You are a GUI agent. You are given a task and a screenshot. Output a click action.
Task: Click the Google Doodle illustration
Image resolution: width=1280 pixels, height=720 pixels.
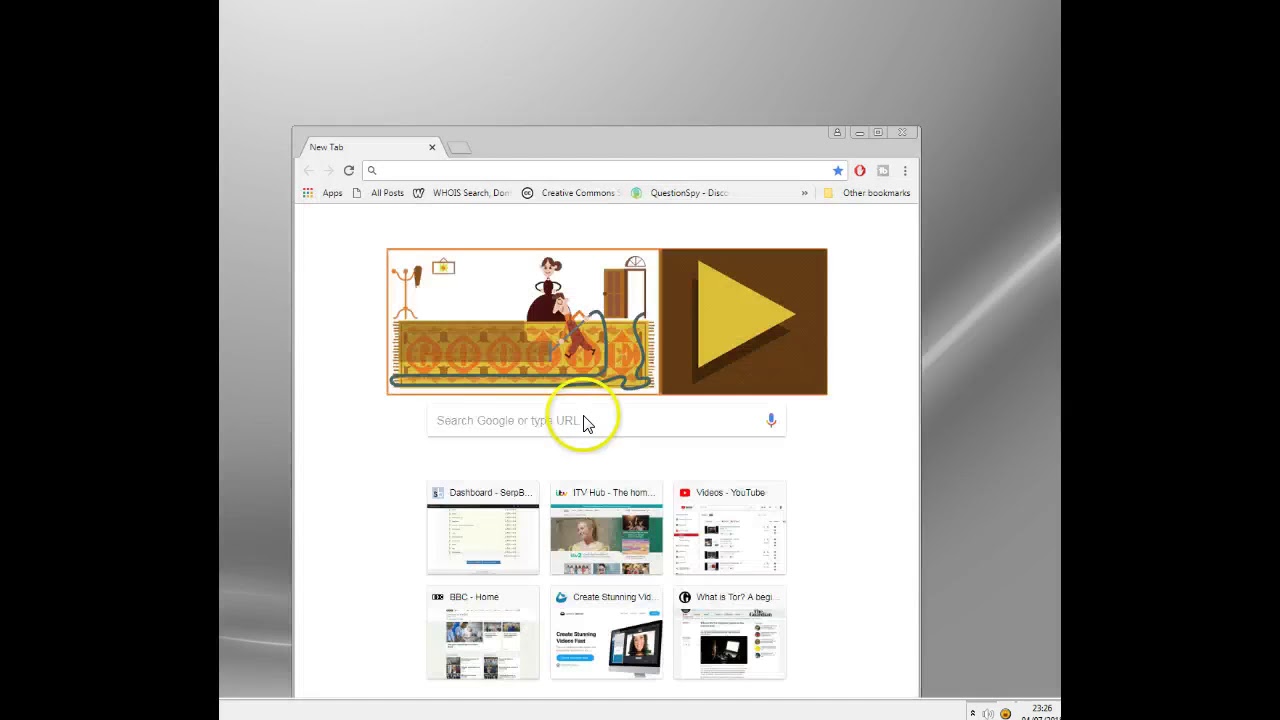[523, 322]
